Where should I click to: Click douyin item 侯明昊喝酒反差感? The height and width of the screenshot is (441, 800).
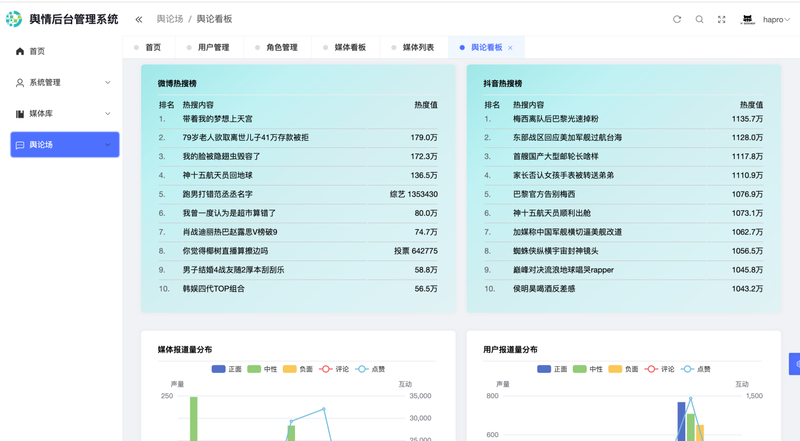(544, 289)
